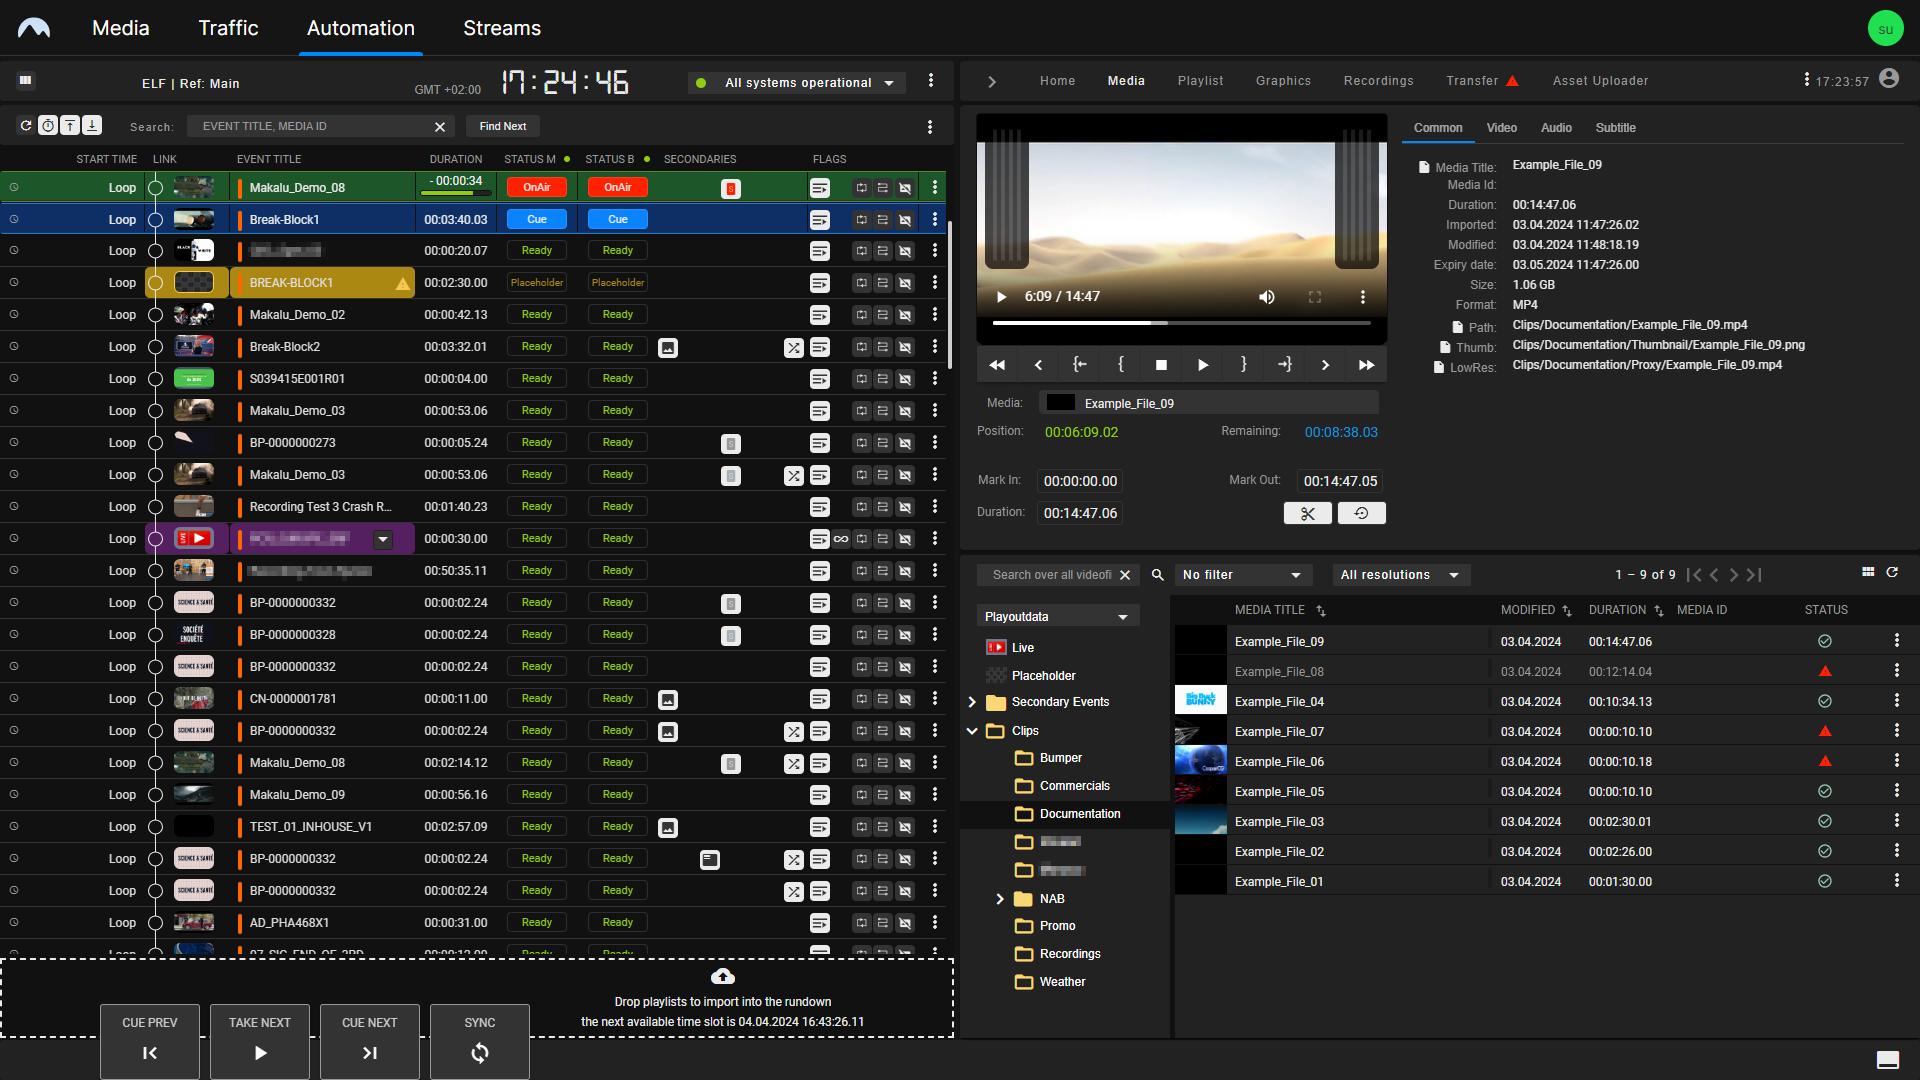Click the TAKE NEXT button
The width and height of the screenshot is (1920, 1080).
pyautogui.click(x=260, y=1041)
